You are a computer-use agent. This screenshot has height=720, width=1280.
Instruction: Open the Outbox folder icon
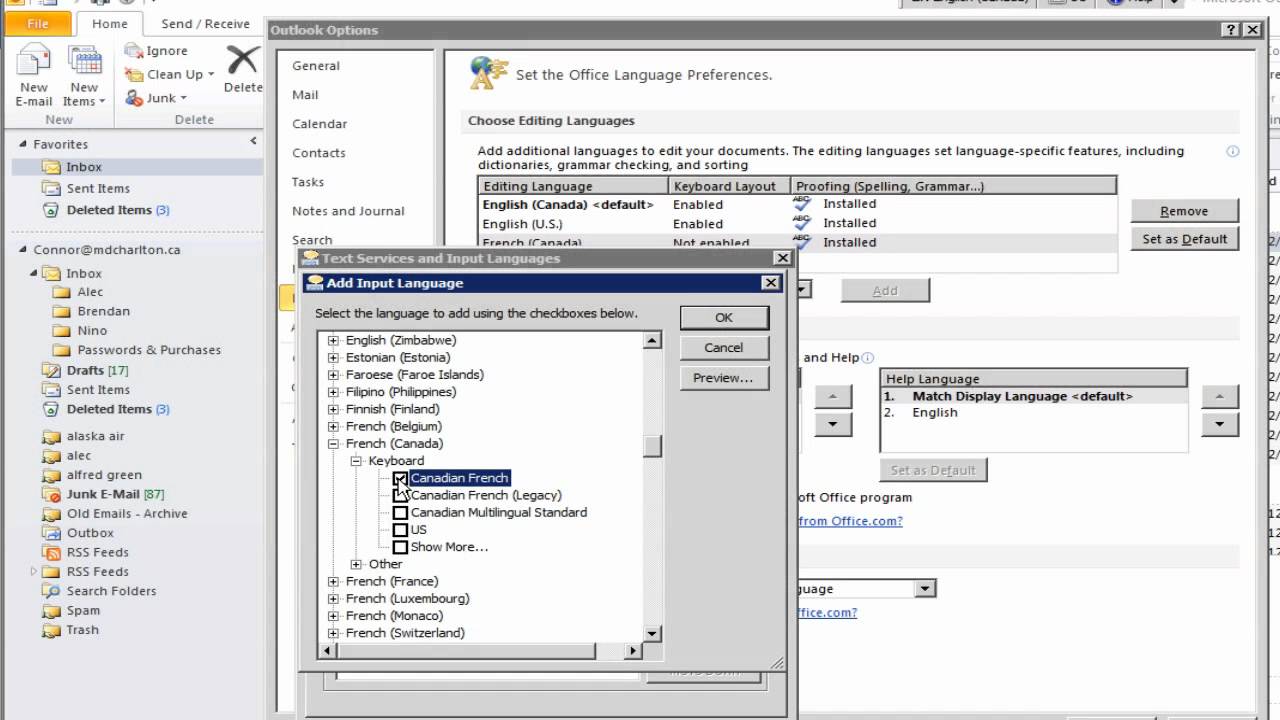[51, 533]
